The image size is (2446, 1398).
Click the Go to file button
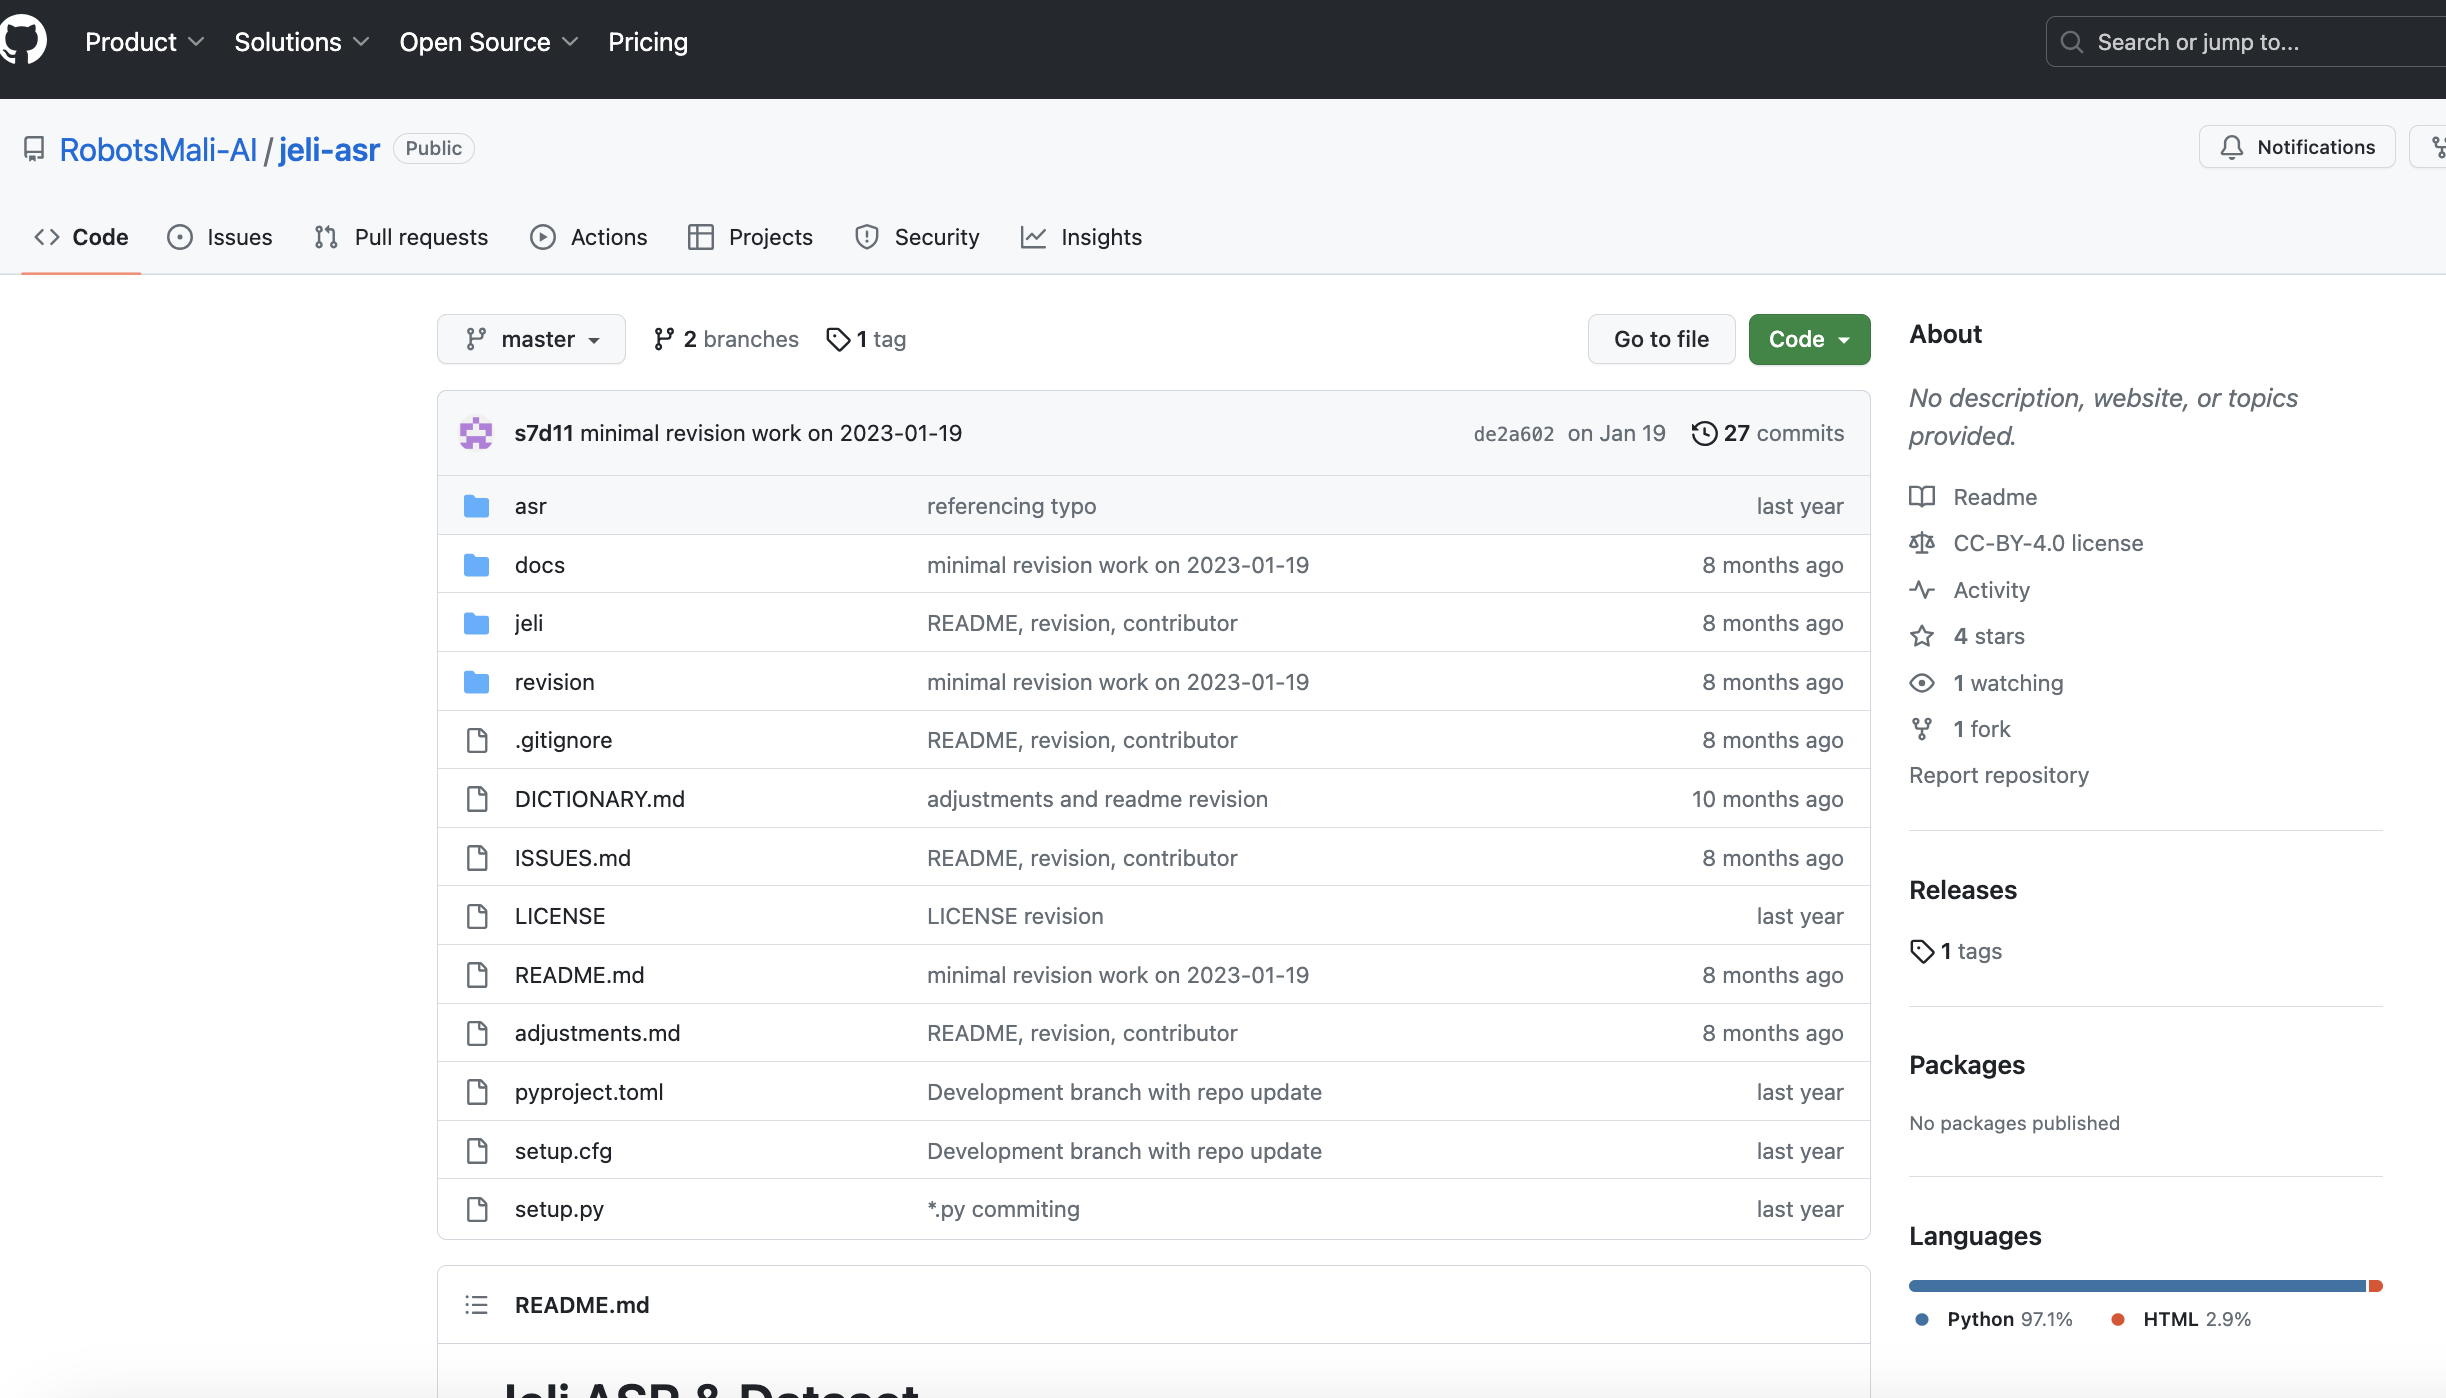click(1661, 339)
